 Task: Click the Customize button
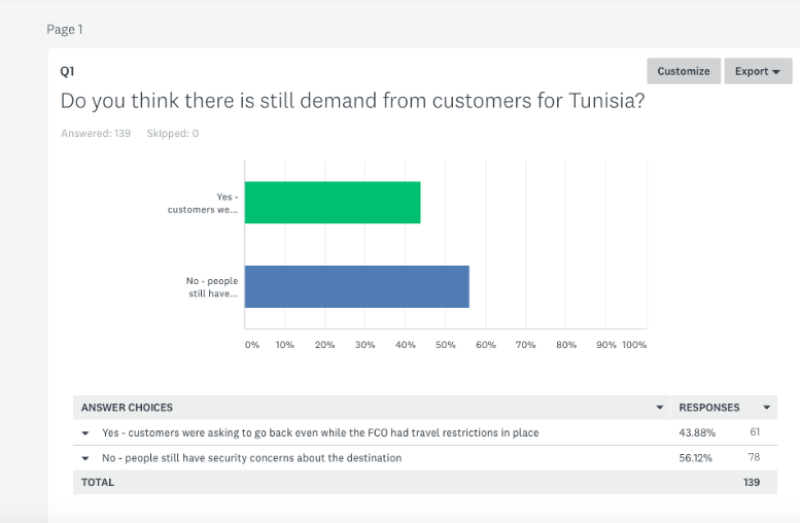coord(683,71)
